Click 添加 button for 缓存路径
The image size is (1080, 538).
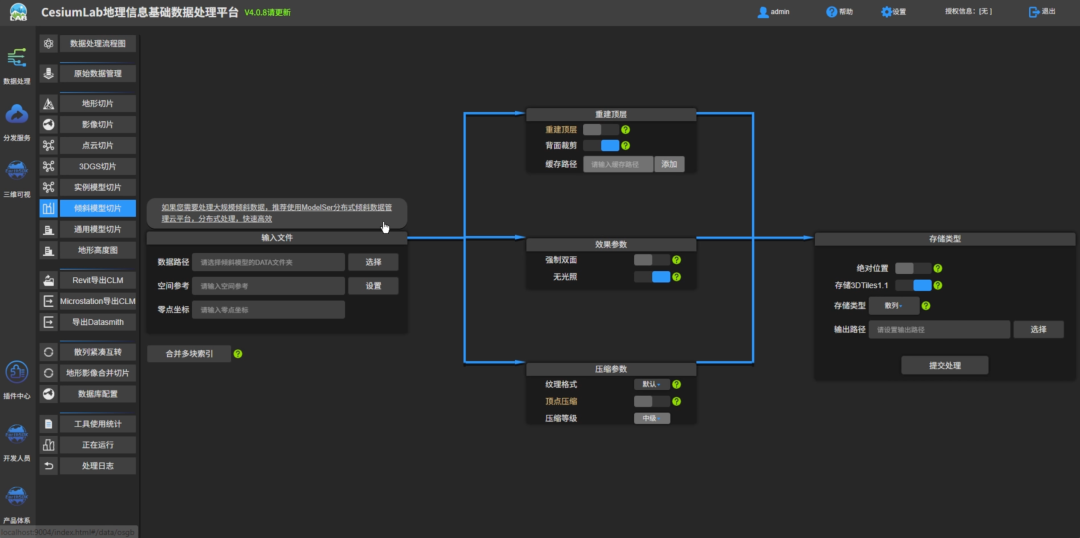click(669, 164)
